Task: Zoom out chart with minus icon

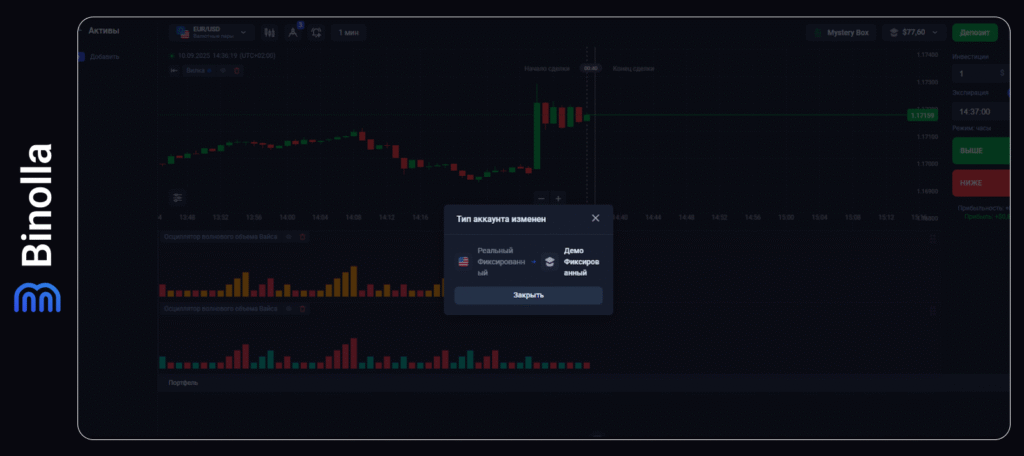Action: click(541, 198)
